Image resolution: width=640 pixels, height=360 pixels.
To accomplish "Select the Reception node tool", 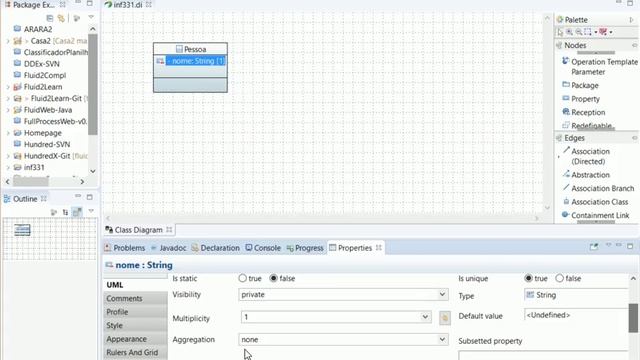I will click(584, 112).
